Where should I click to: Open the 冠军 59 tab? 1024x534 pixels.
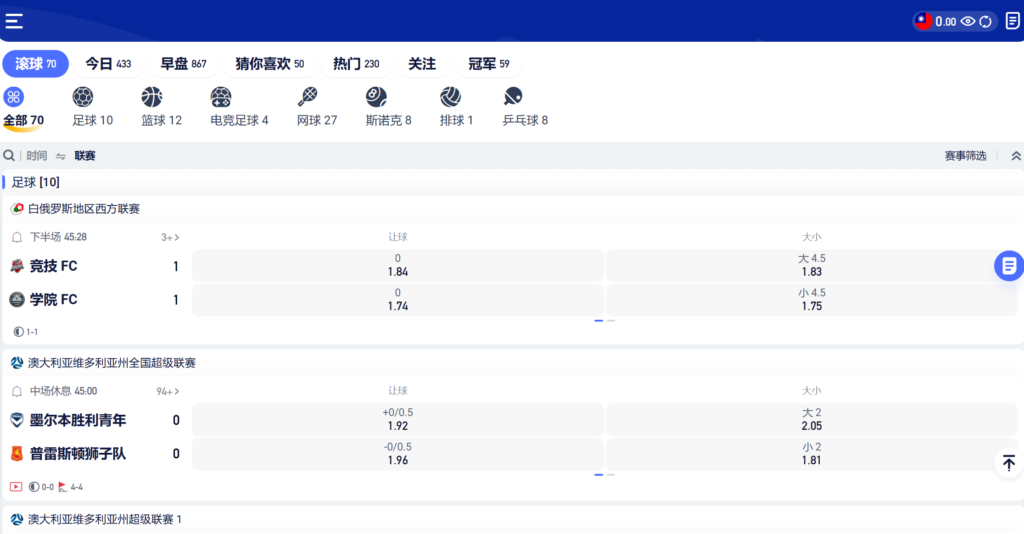pyautogui.click(x=488, y=64)
